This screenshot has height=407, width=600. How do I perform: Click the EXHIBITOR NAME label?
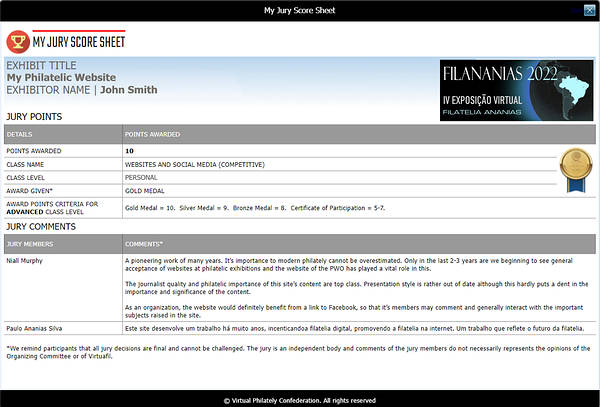(48, 90)
